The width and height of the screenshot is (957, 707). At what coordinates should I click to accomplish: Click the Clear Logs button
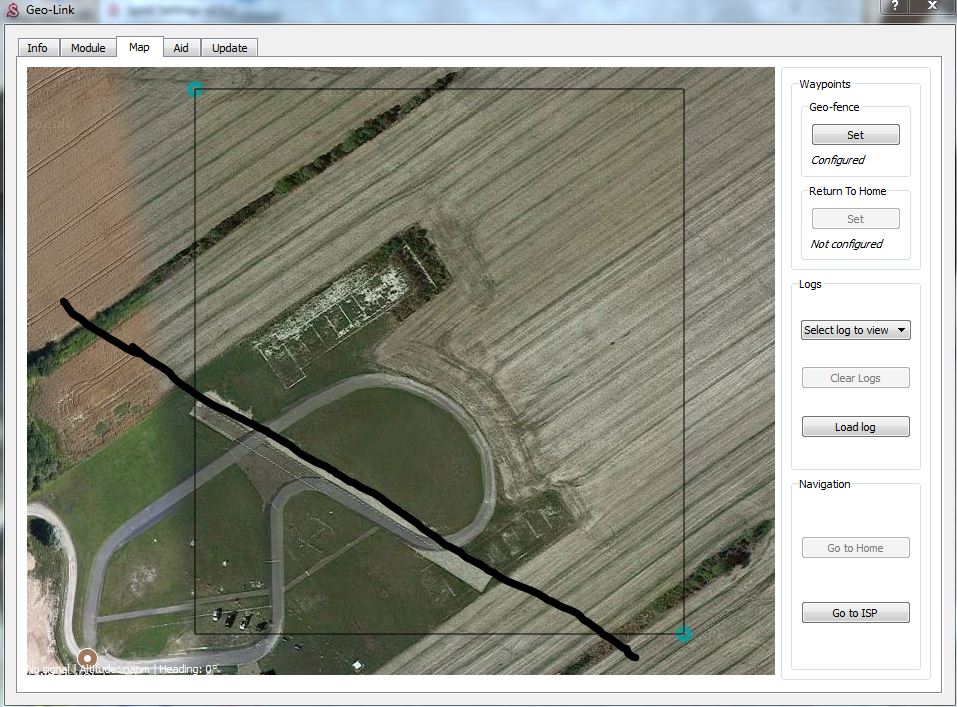point(855,378)
